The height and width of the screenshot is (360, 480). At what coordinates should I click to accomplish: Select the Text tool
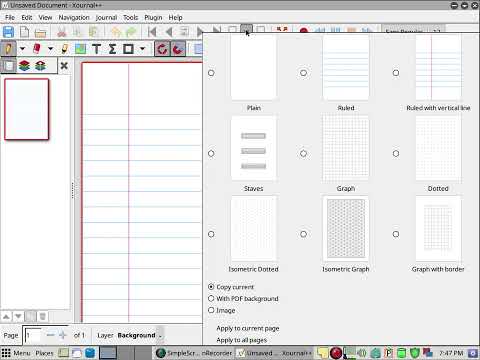pyautogui.click(x=96, y=49)
